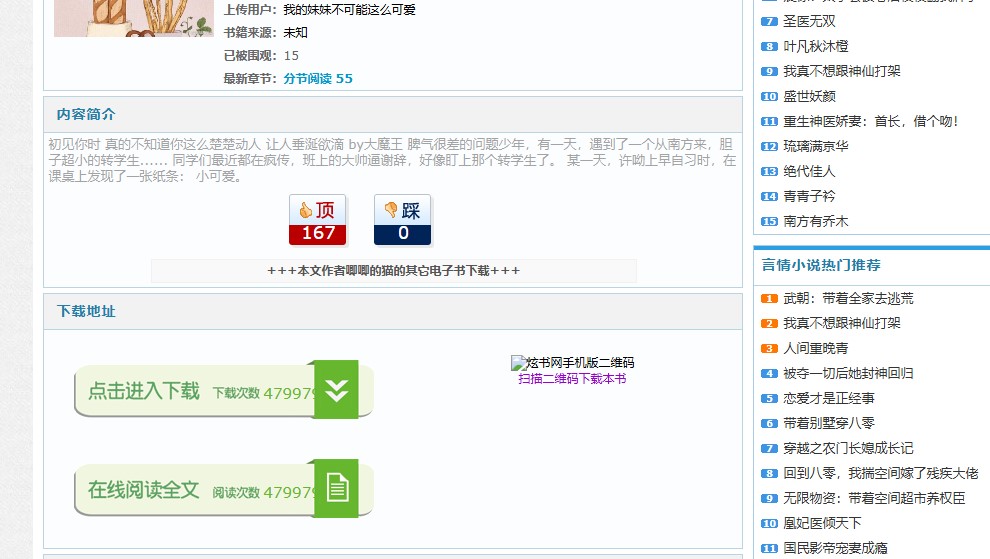990x559 pixels.
Task: Click the 踩 downvote button showing 0
Action: 402,220
